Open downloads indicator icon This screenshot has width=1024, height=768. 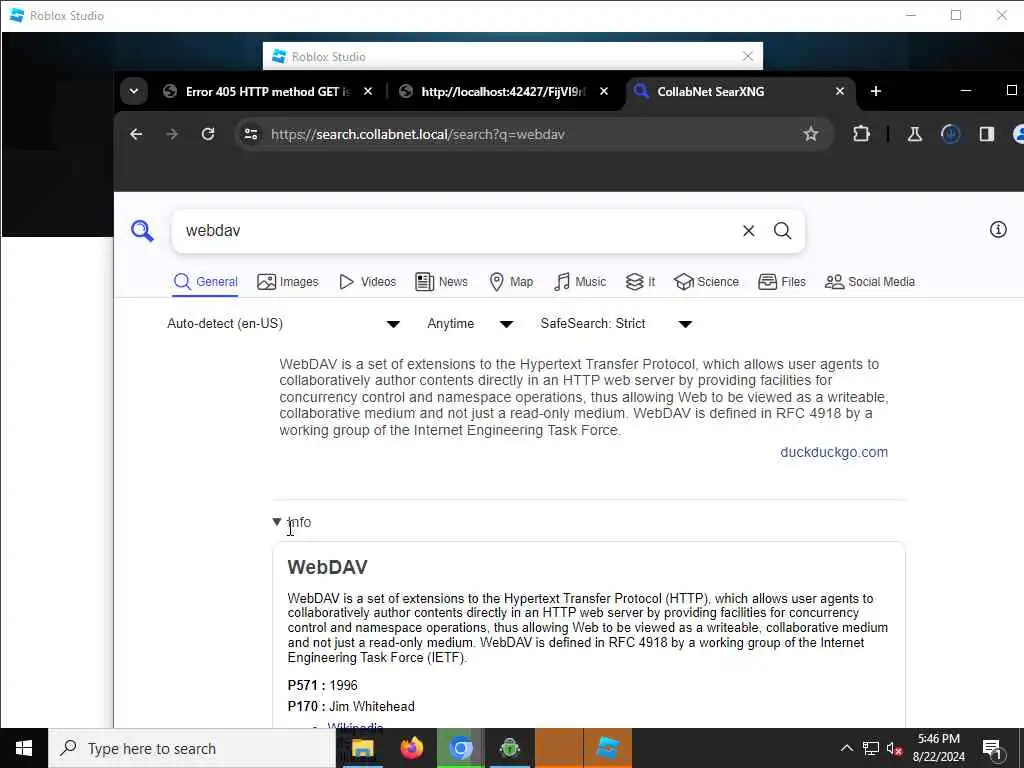tap(950, 134)
